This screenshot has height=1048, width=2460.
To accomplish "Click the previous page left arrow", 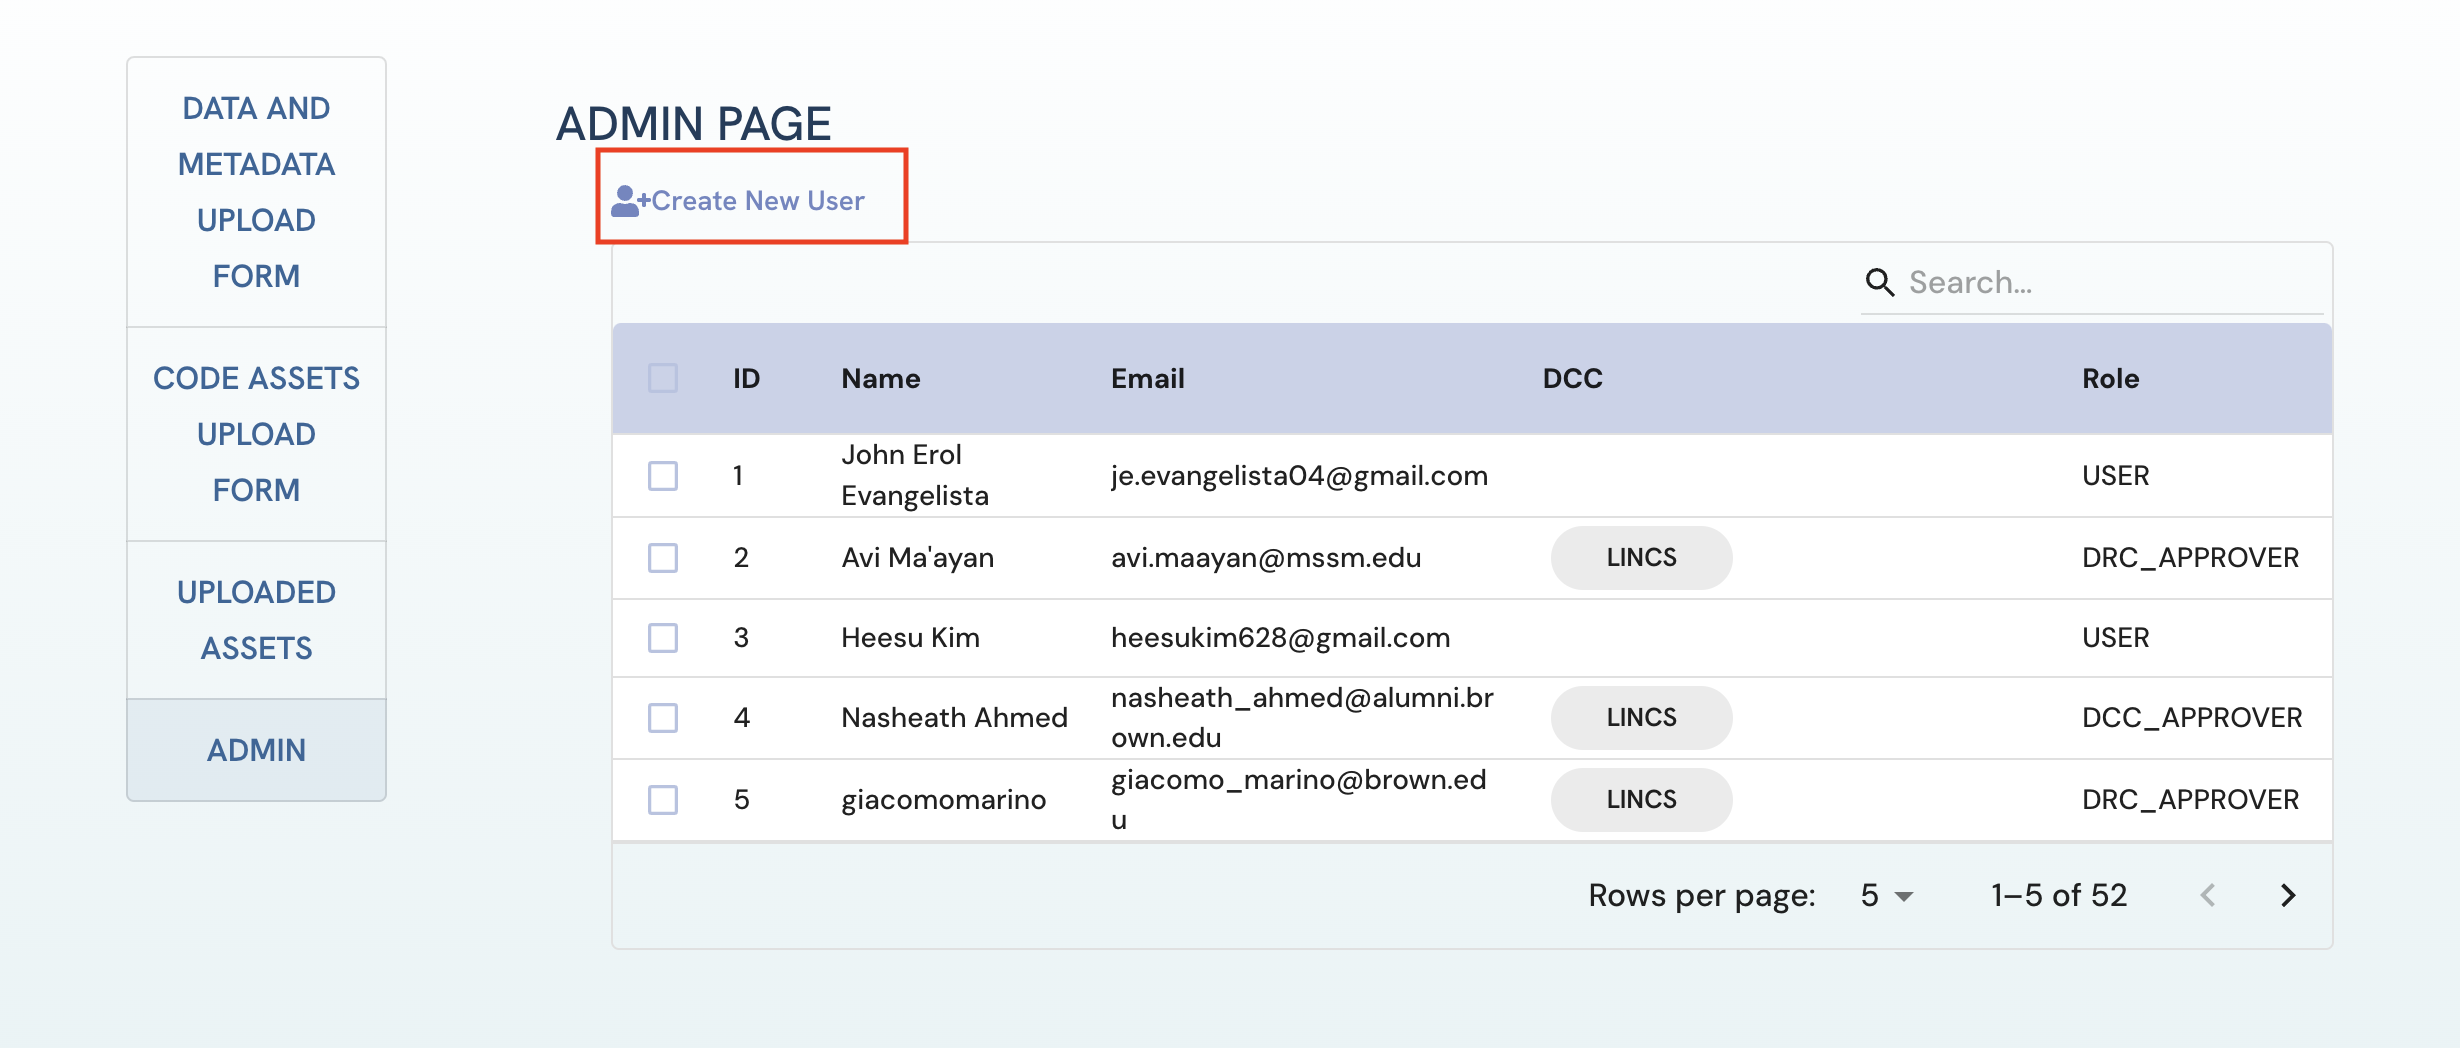I will (2208, 895).
